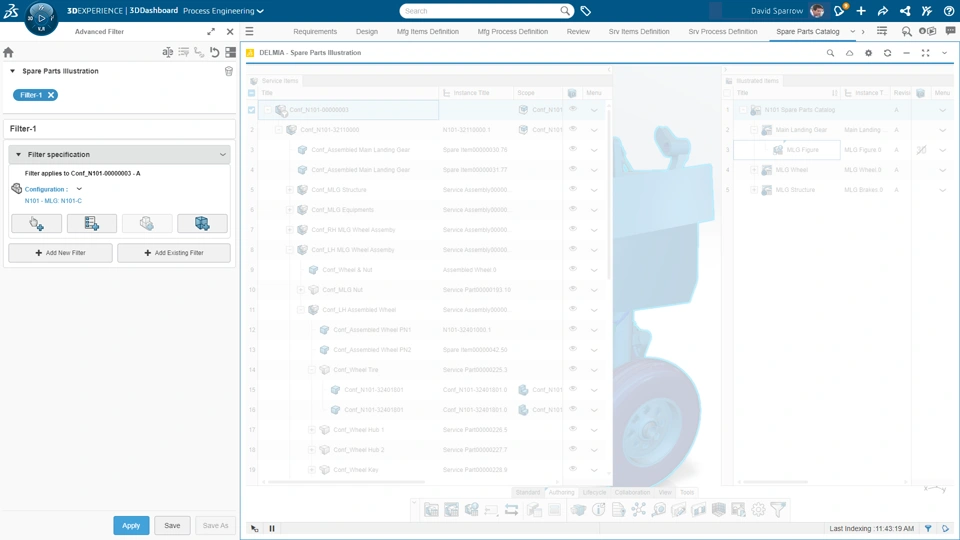This screenshot has width=960, height=540.
Task: Add 3D volume filter (blue cube) button
Action: 202,223
